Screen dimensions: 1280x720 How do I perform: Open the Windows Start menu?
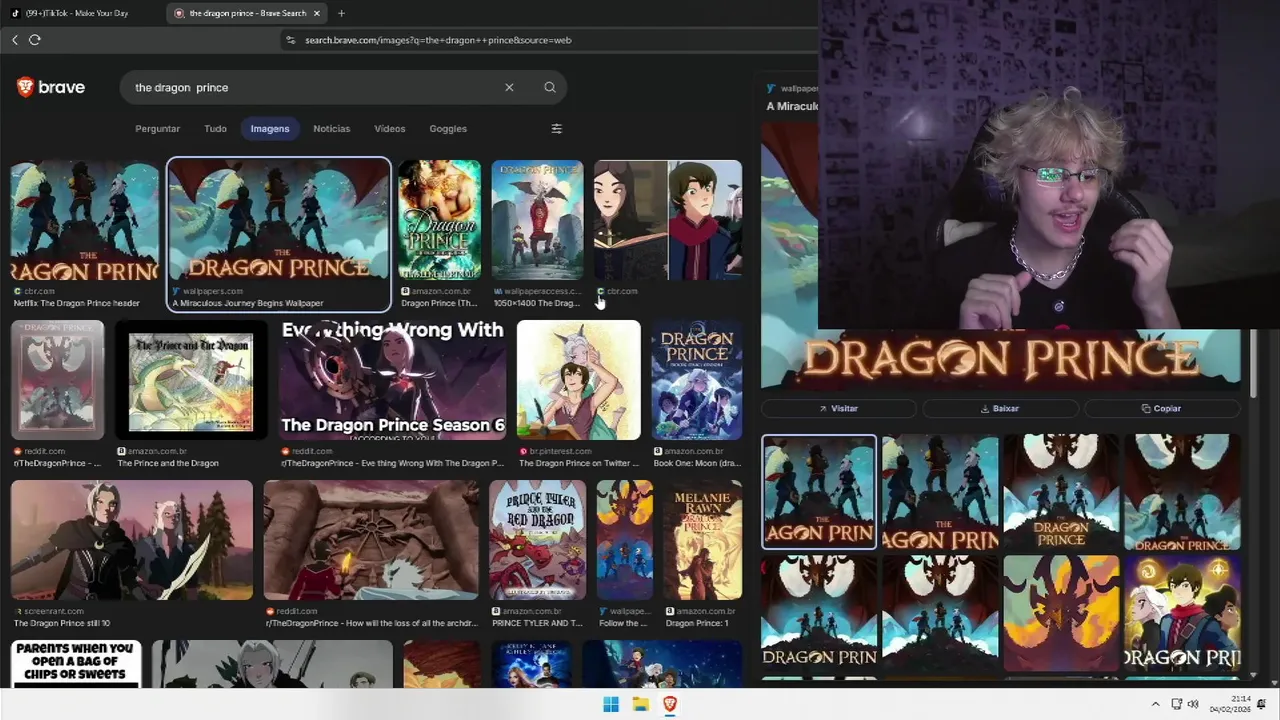(x=611, y=704)
